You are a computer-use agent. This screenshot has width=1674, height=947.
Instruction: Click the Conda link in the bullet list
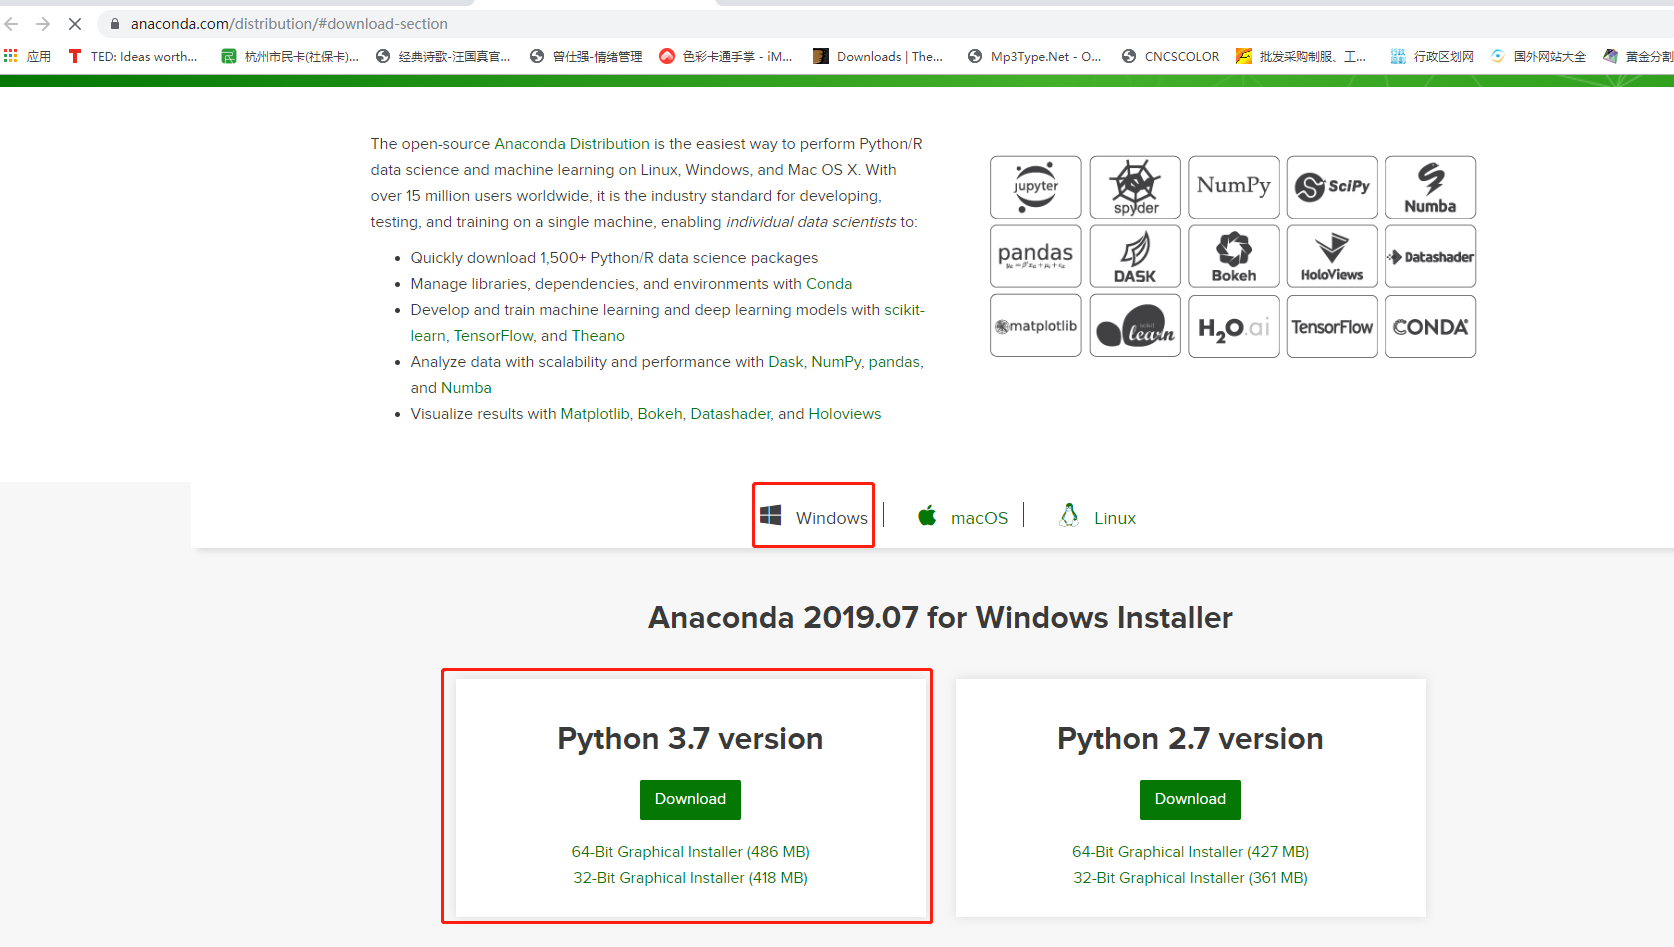click(829, 284)
